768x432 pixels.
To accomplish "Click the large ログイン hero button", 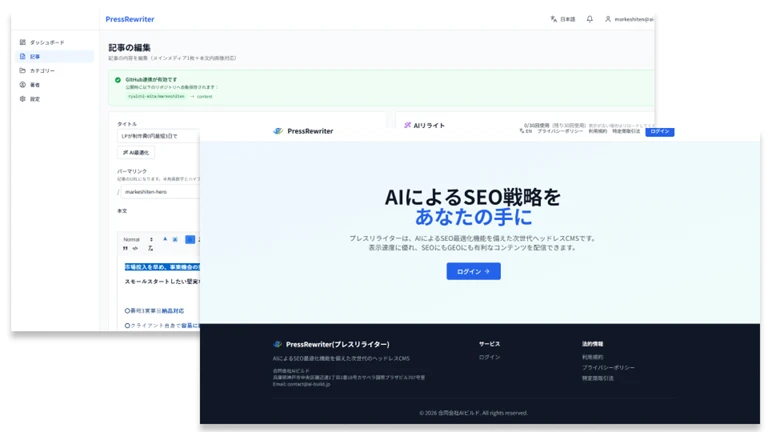I will click(473, 271).
